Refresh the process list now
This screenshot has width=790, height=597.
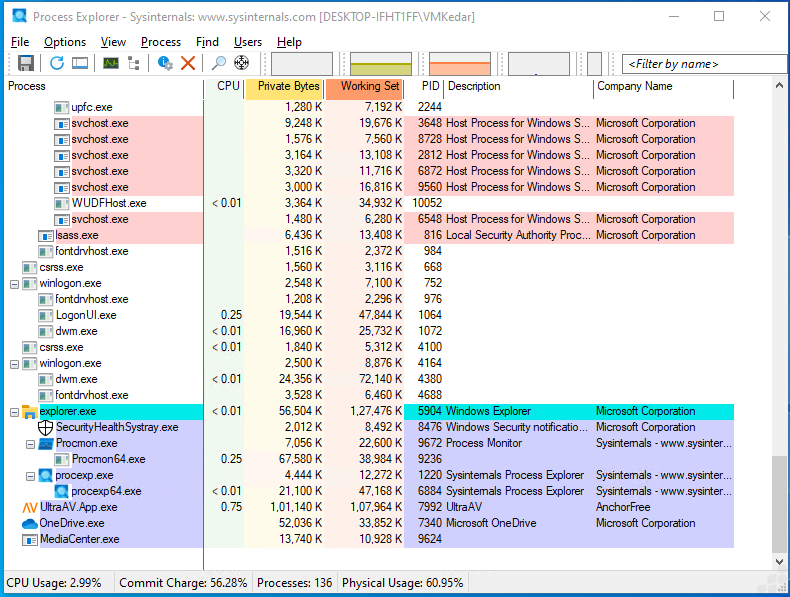[57, 63]
